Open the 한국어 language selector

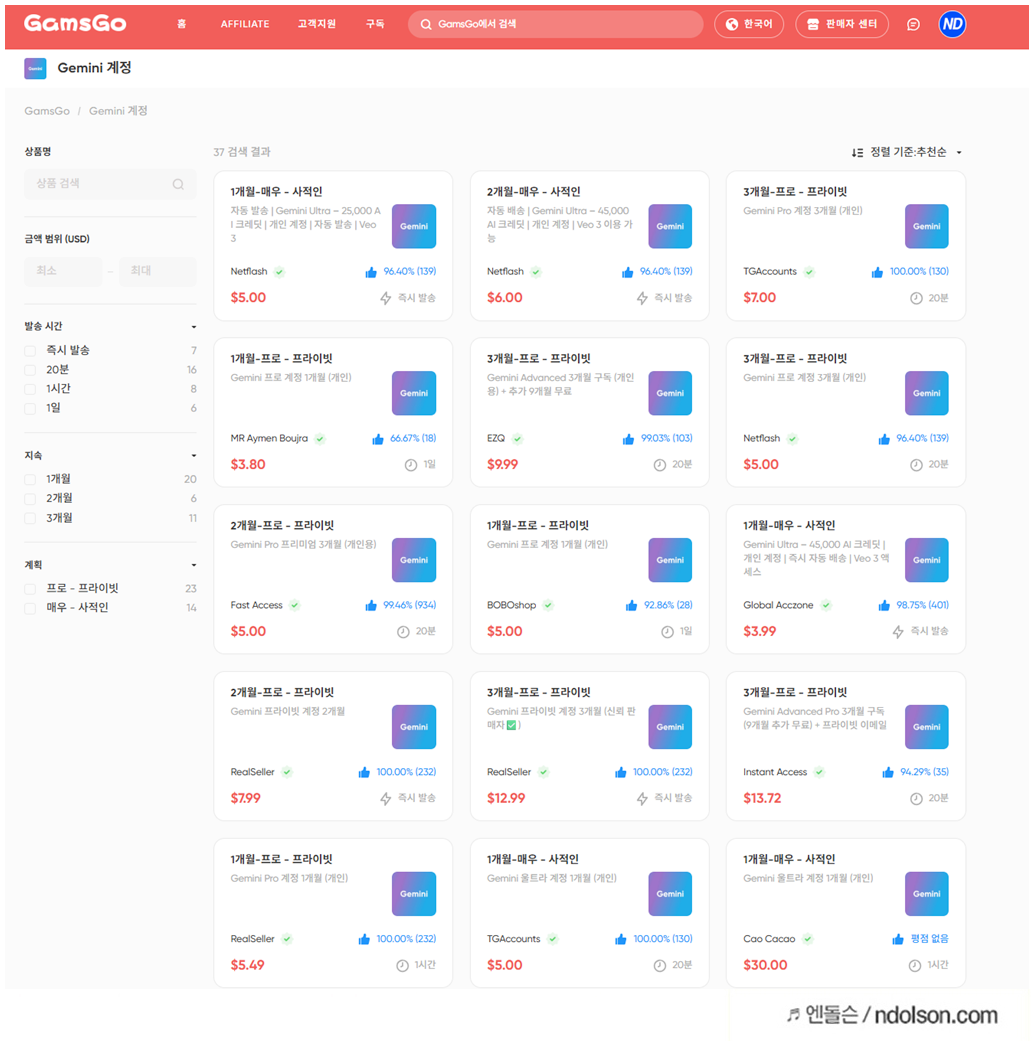point(748,24)
